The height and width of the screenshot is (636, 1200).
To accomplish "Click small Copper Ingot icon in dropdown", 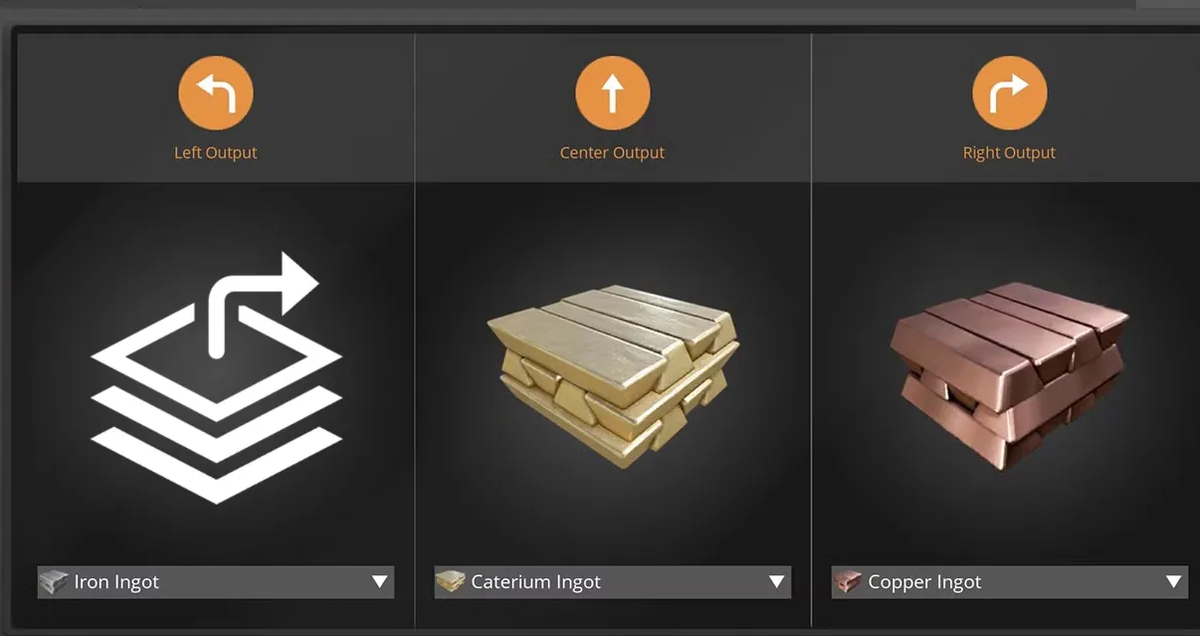I will 847,582.
